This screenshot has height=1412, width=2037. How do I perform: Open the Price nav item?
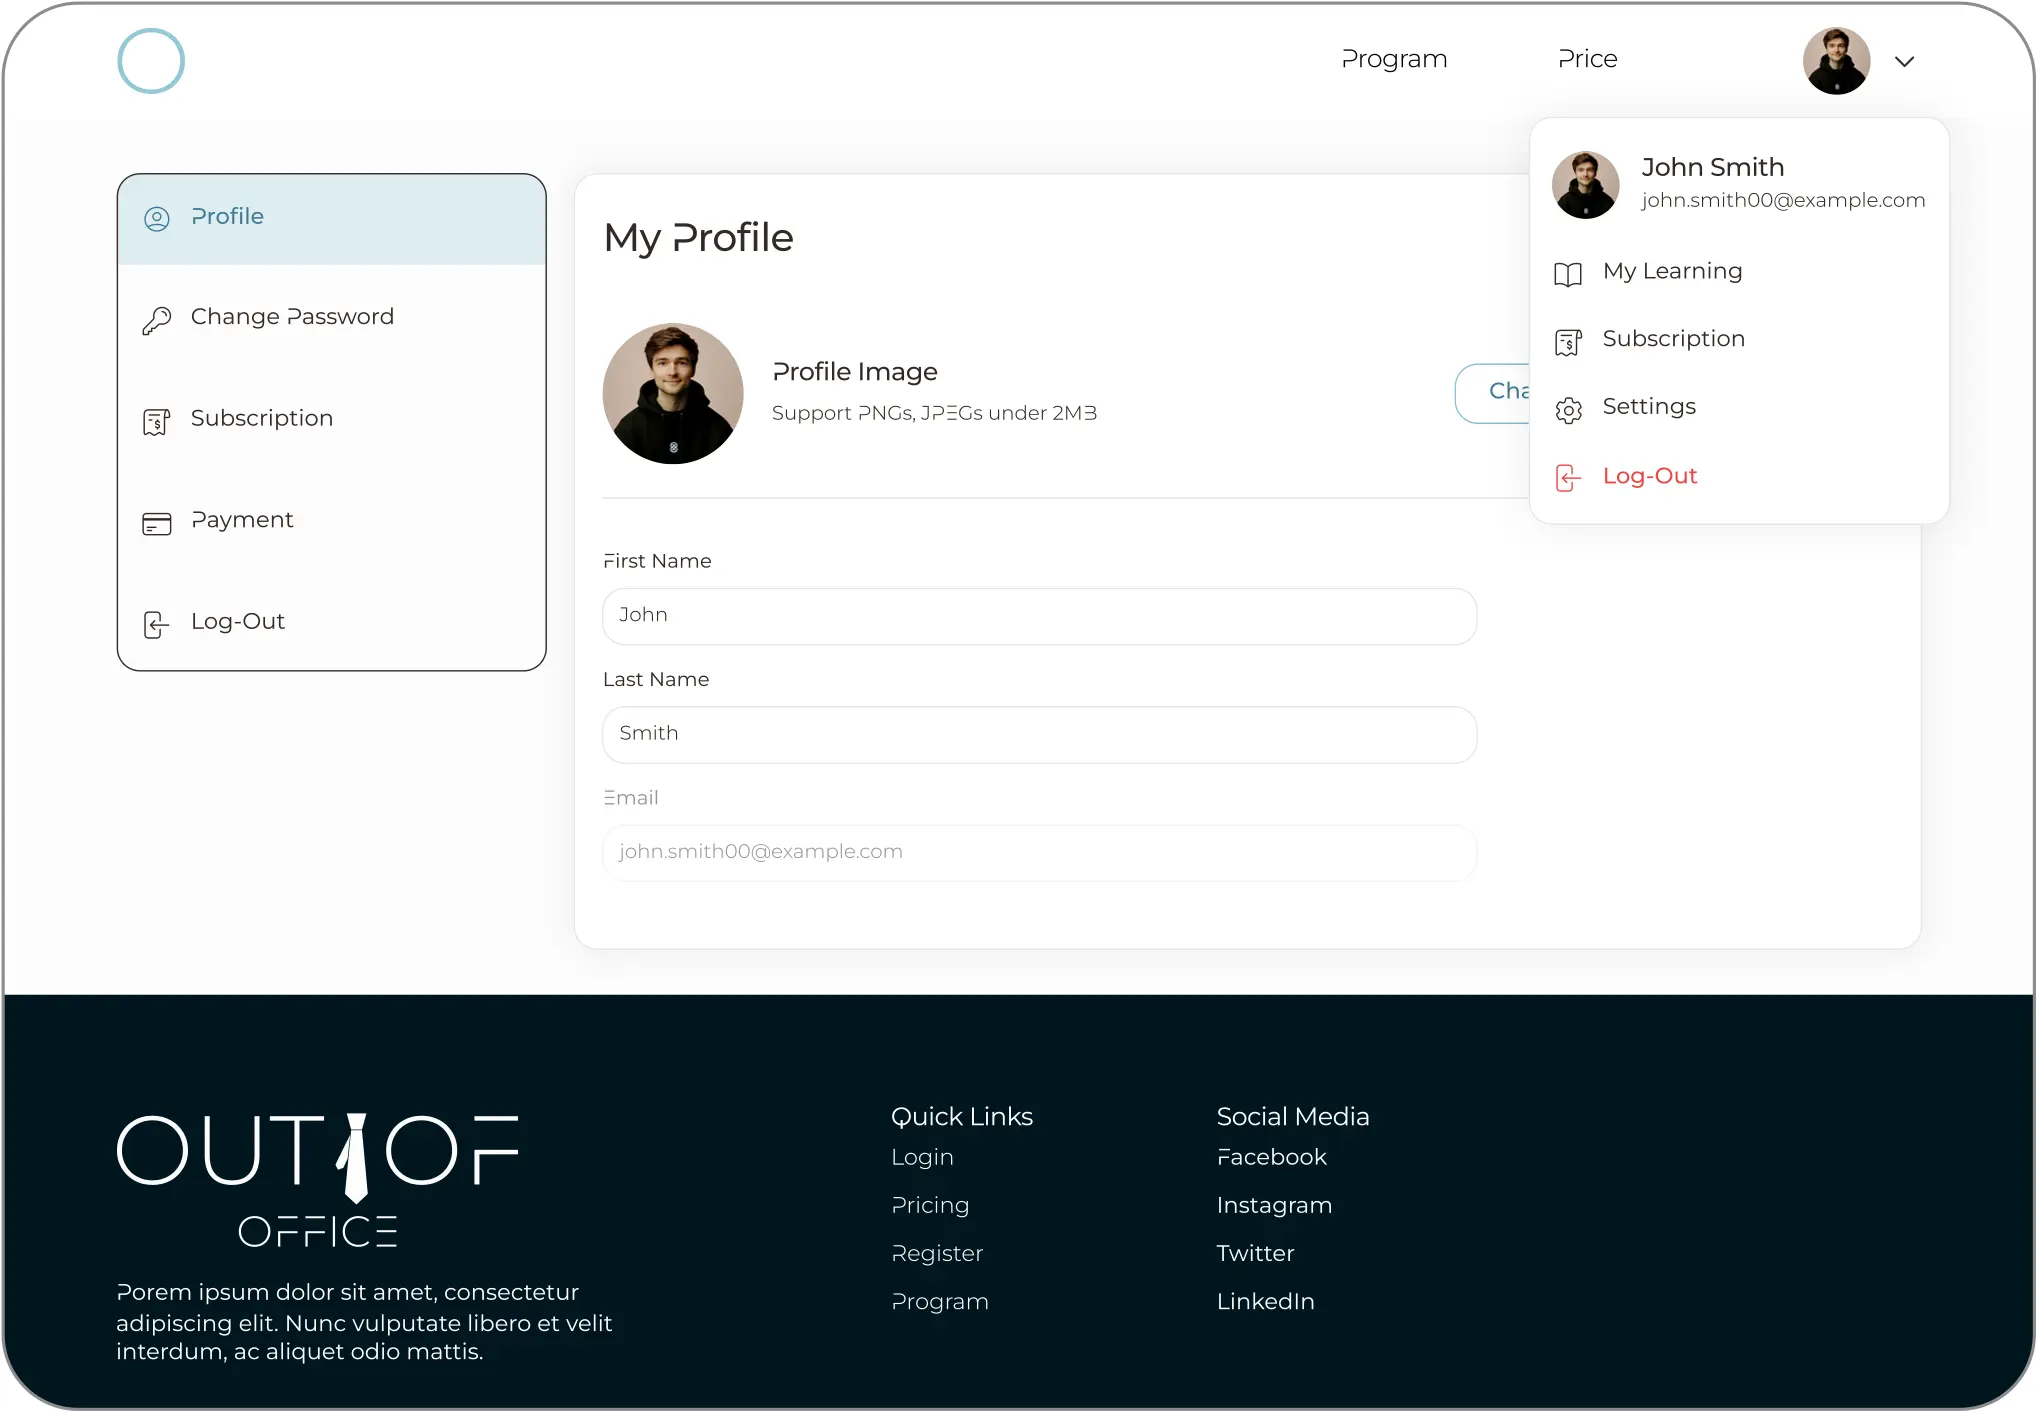[1587, 59]
